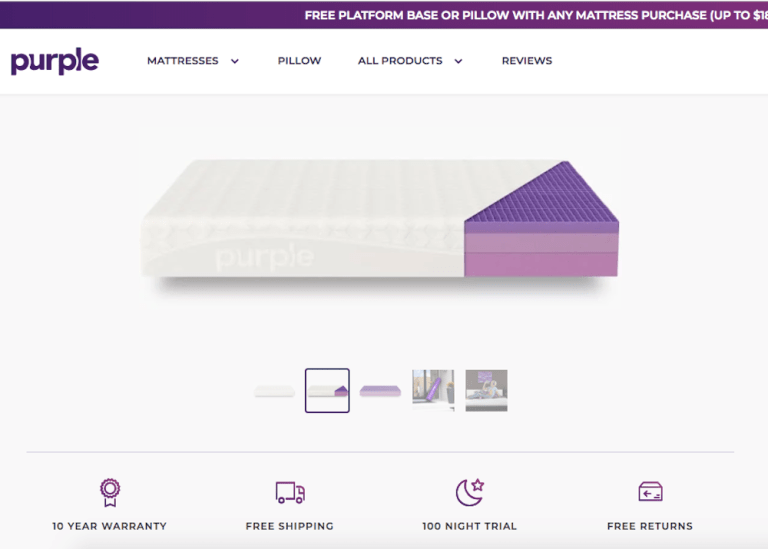Select the person on bed thumbnail
This screenshot has height=549, width=768.
point(486,391)
